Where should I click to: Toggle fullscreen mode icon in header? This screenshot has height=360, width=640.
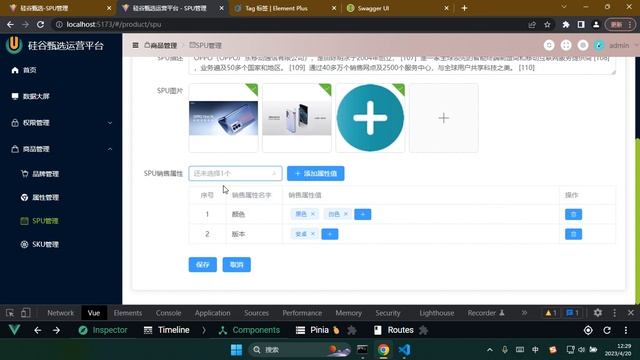pos(566,45)
